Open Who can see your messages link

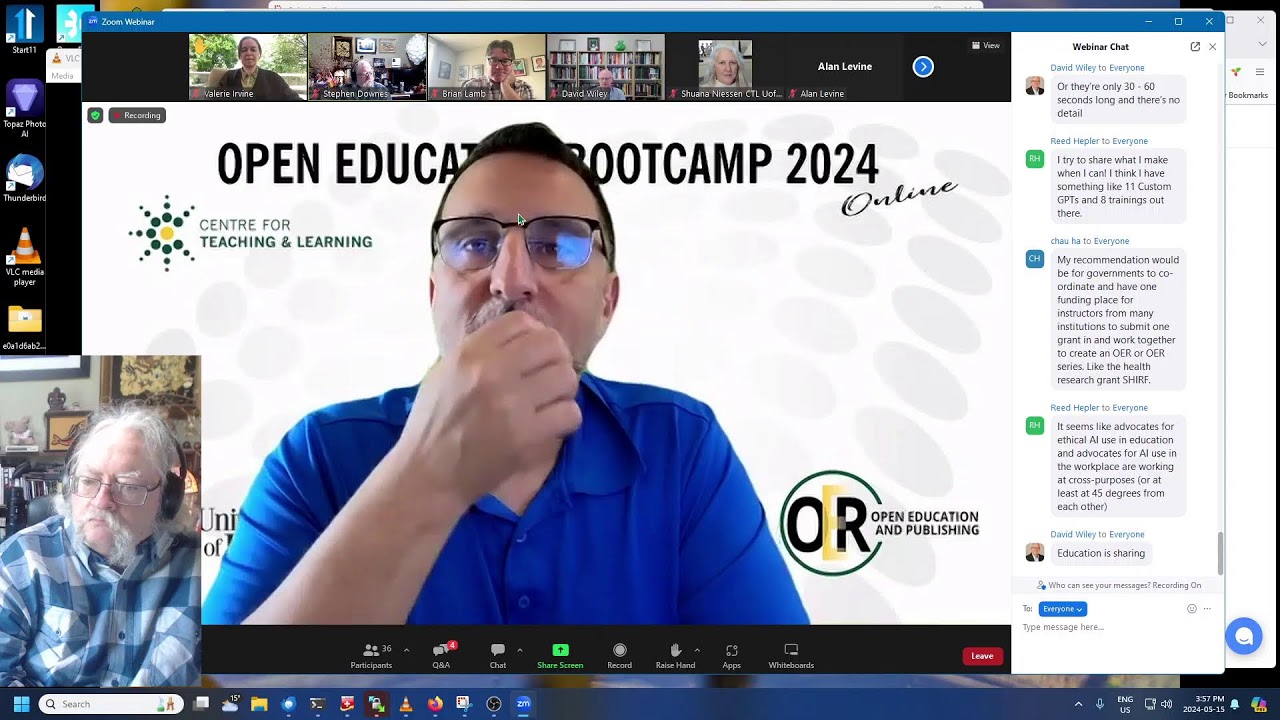pyautogui.click(x=1119, y=585)
